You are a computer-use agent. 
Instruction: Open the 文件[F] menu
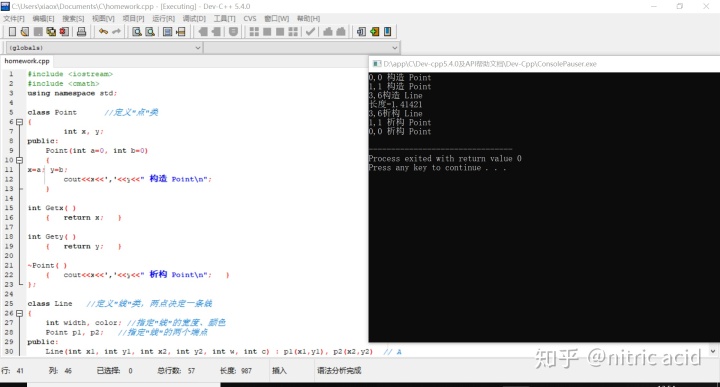pyautogui.click(x=14, y=18)
